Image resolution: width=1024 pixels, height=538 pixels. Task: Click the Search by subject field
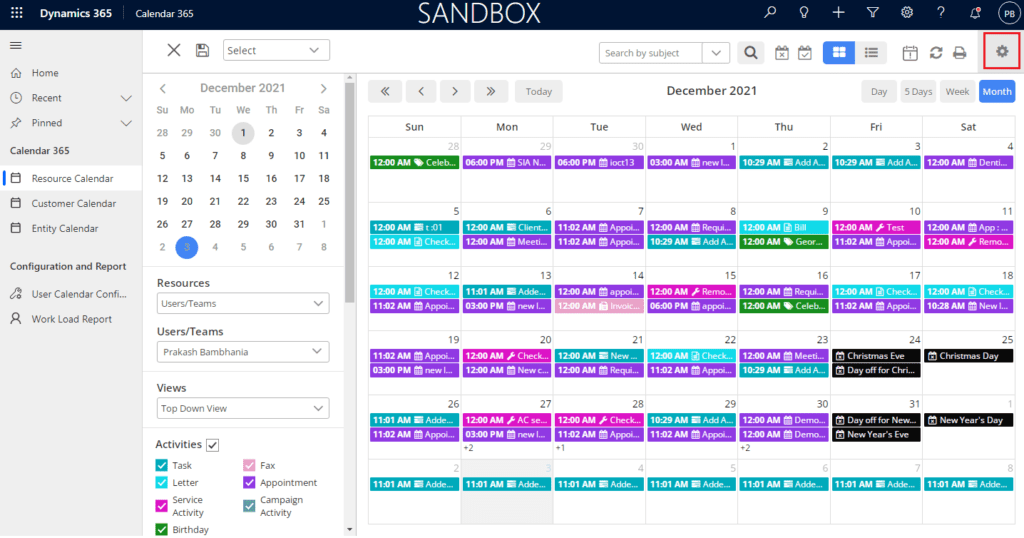tap(651, 53)
